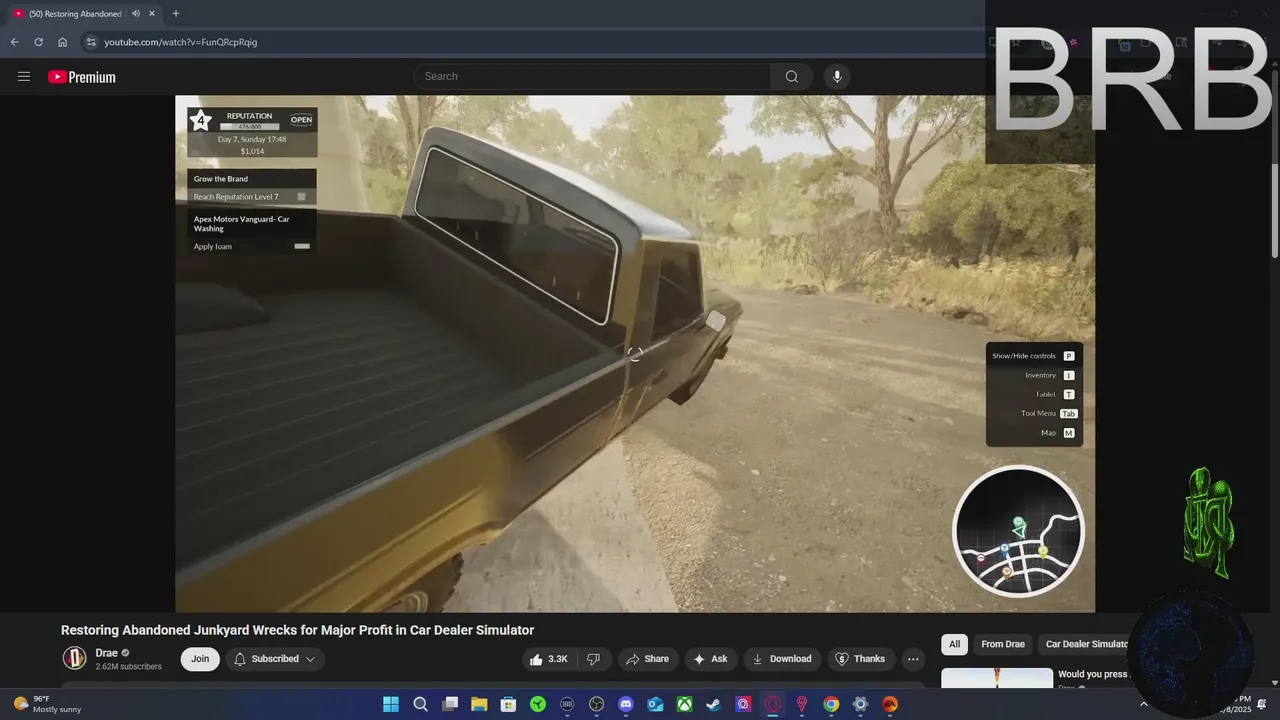Click the magnifier search button
The height and width of the screenshot is (720, 1280).
coord(792,77)
